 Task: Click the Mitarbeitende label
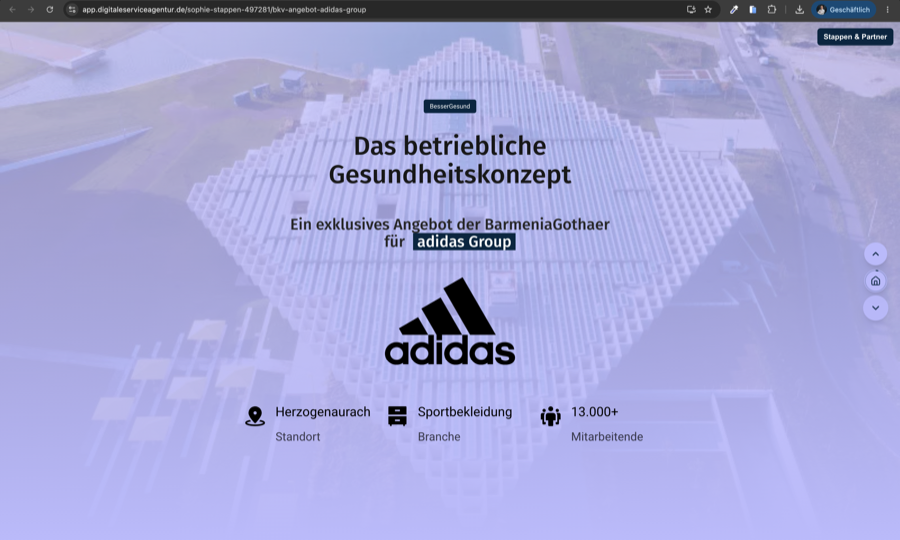coord(607,437)
